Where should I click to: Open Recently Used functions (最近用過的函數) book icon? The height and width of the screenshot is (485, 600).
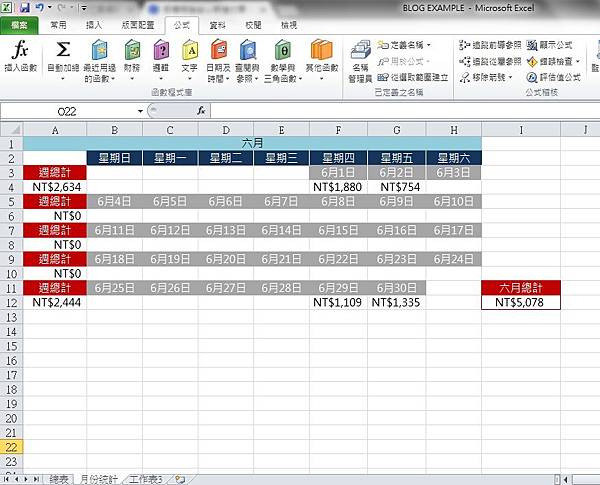coord(99,50)
